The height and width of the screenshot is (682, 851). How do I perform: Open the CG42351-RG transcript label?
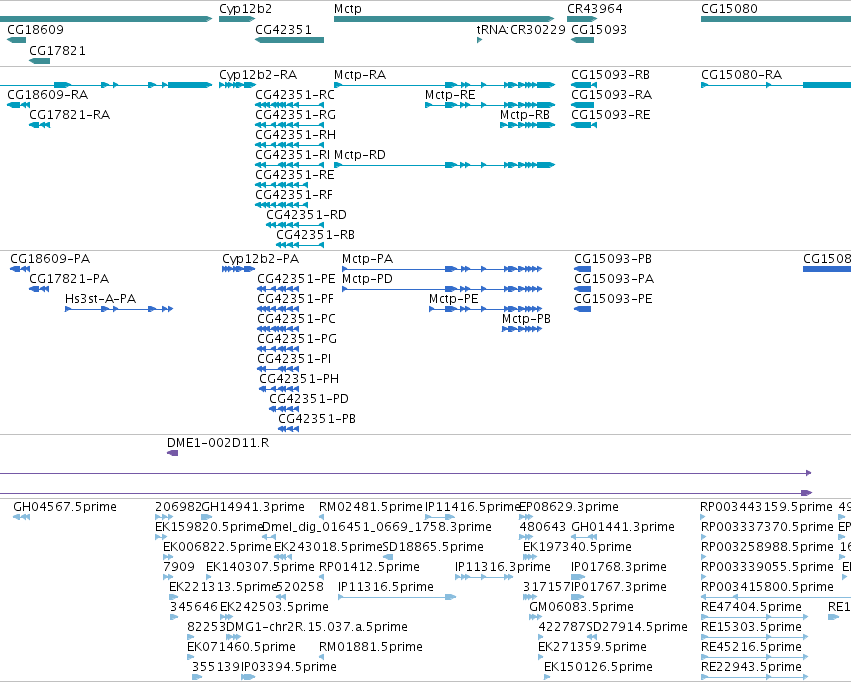click(x=295, y=114)
